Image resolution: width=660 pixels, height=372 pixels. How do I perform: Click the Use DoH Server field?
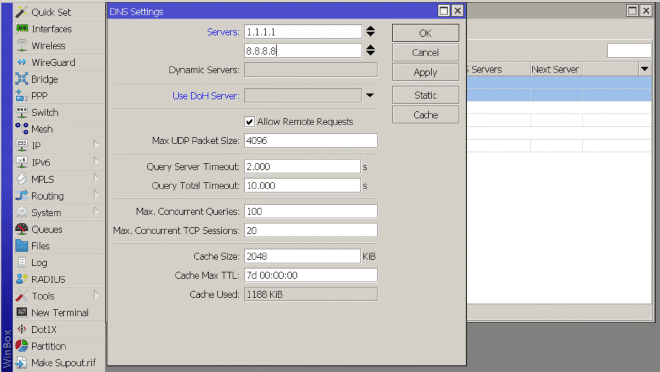coord(303,96)
